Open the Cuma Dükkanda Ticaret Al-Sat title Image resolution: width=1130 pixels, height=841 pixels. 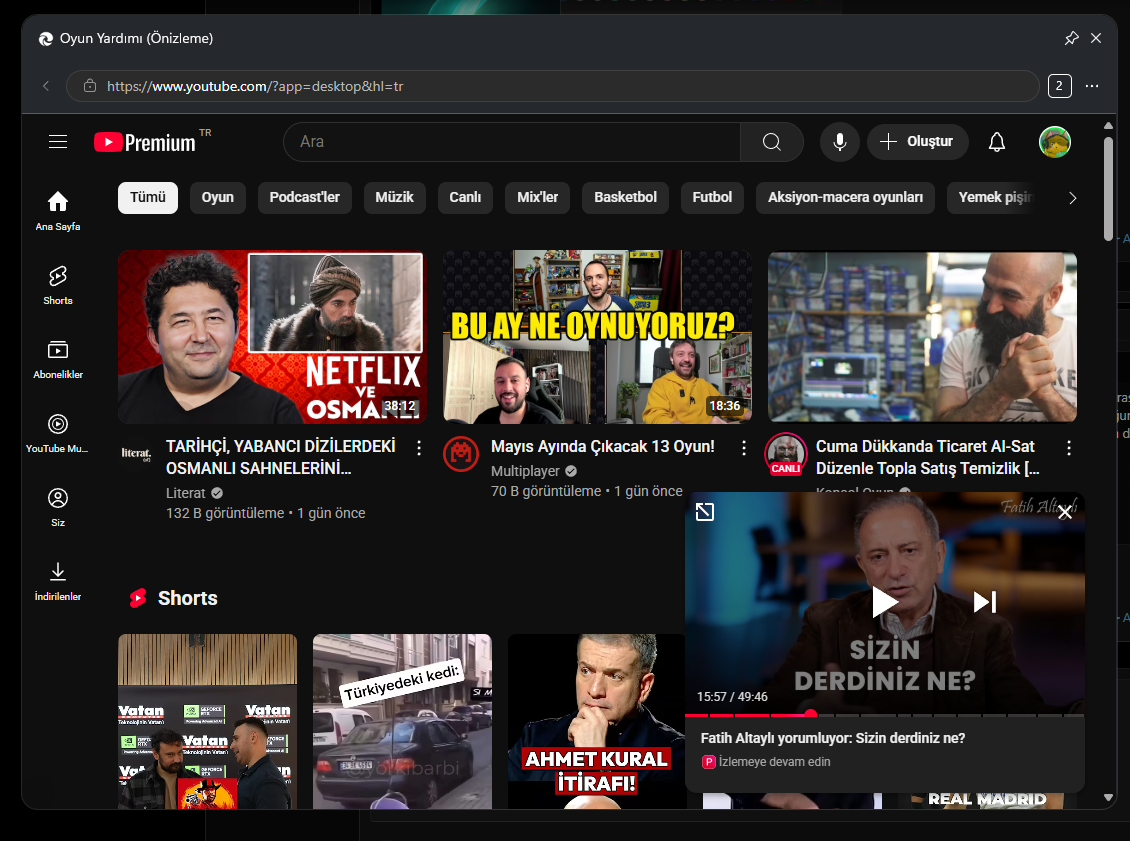[927, 457]
